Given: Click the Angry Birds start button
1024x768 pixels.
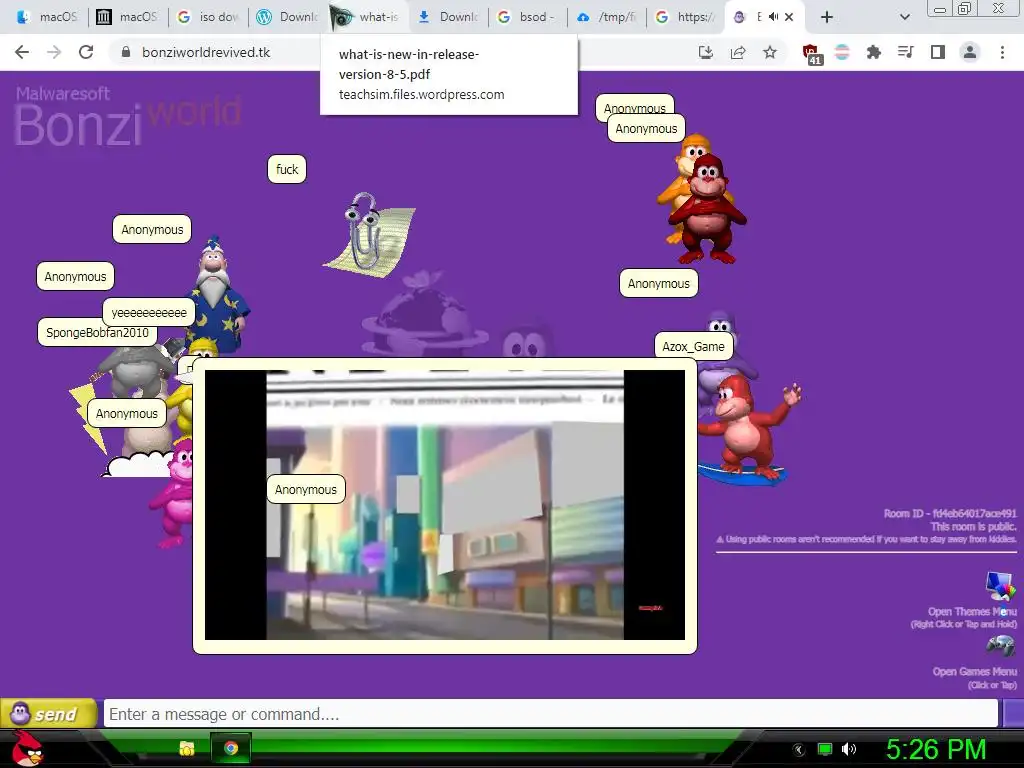Looking at the screenshot, I should tap(27, 748).
